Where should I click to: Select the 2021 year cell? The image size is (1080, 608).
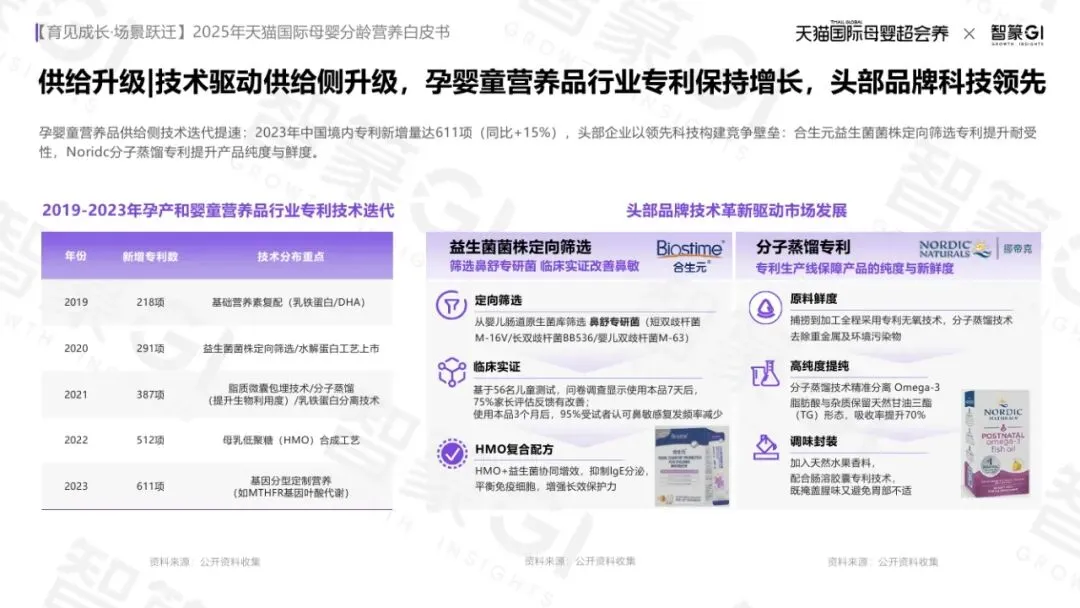[x=76, y=395]
